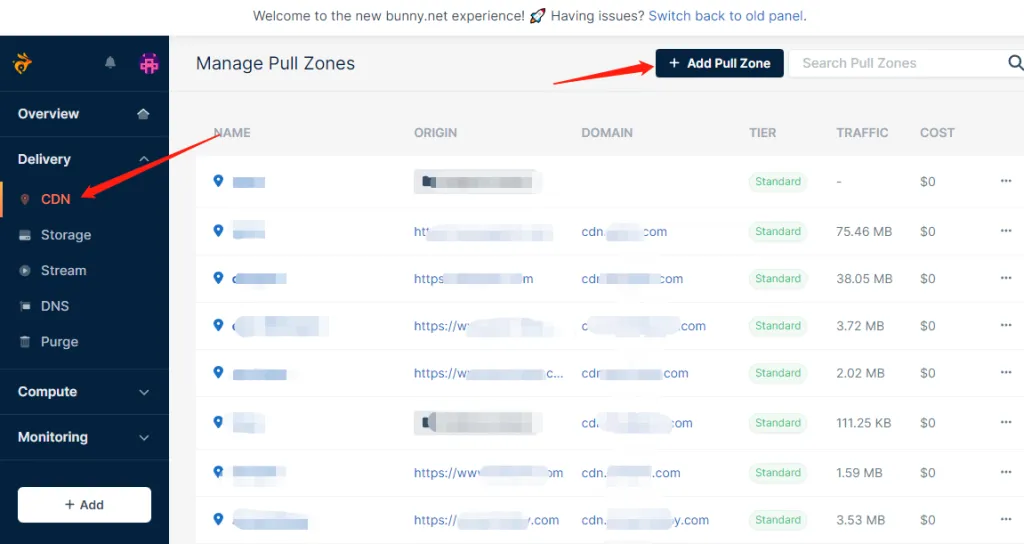
Task: Open three-dot menu for 111.25 KB row
Action: 1005,423
